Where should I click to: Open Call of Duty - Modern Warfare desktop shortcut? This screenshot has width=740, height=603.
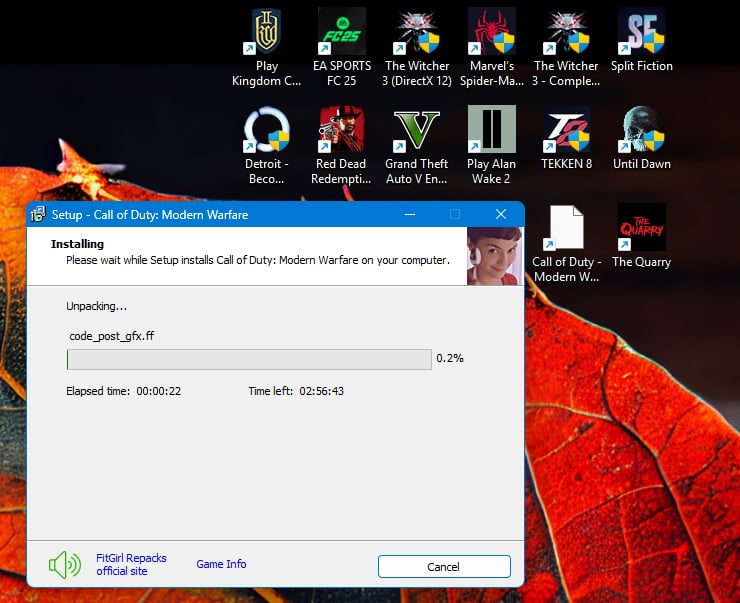click(566, 243)
